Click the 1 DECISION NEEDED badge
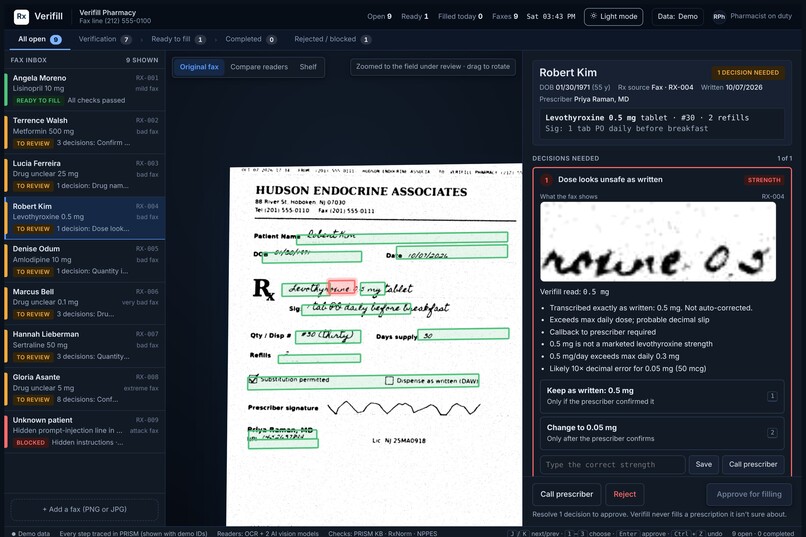The image size is (806, 537). click(x=748, y=72)
